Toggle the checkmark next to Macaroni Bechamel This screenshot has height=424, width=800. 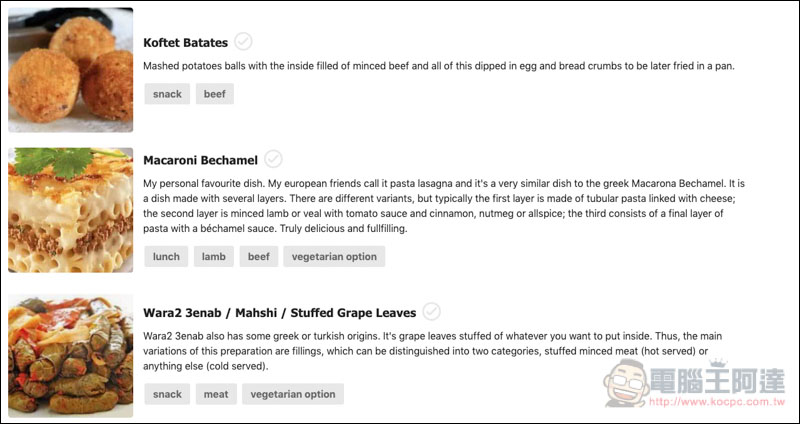coord(273,159)
